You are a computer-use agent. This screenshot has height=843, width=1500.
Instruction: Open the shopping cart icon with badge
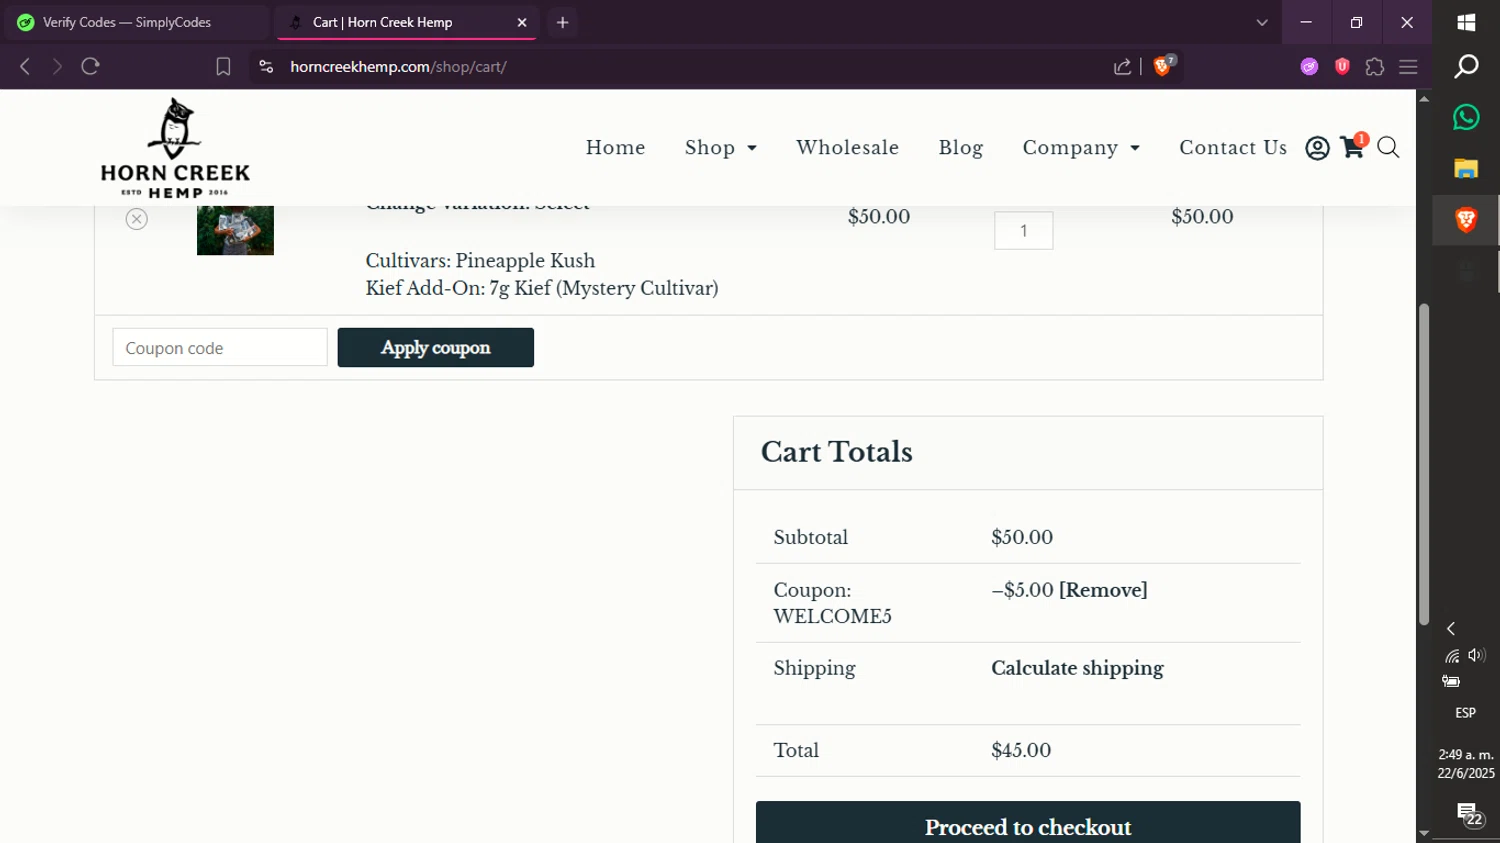click(x=1354, y=146)
